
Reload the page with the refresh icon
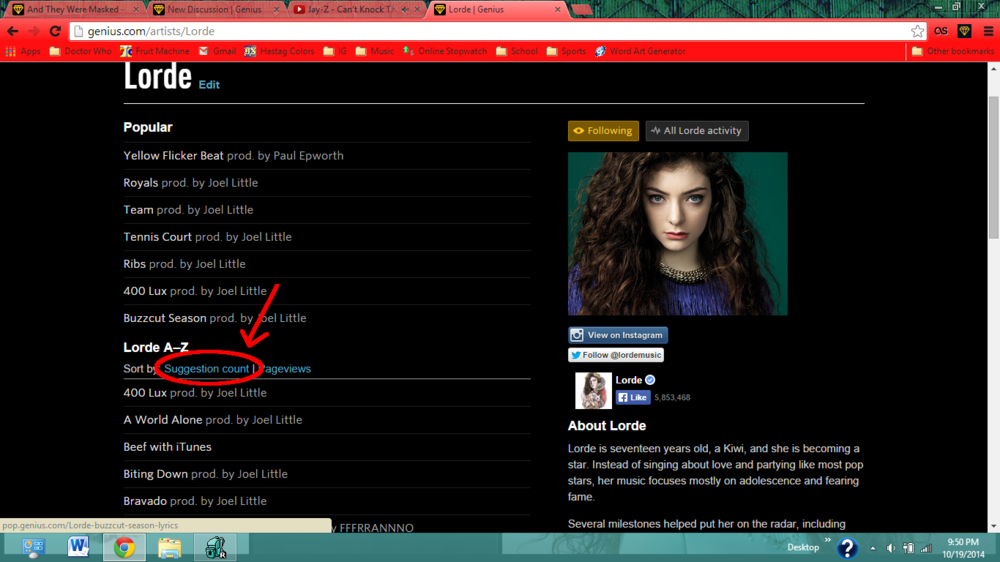55,31
